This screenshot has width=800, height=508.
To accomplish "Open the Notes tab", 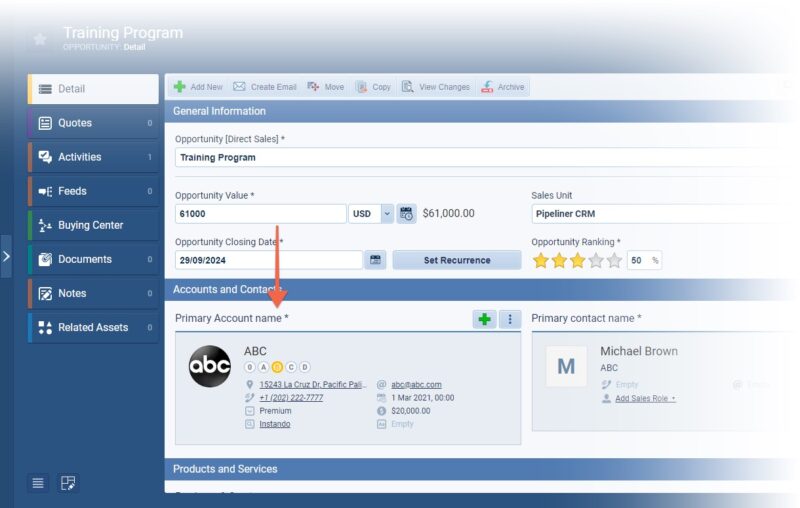I will point(93,293).
